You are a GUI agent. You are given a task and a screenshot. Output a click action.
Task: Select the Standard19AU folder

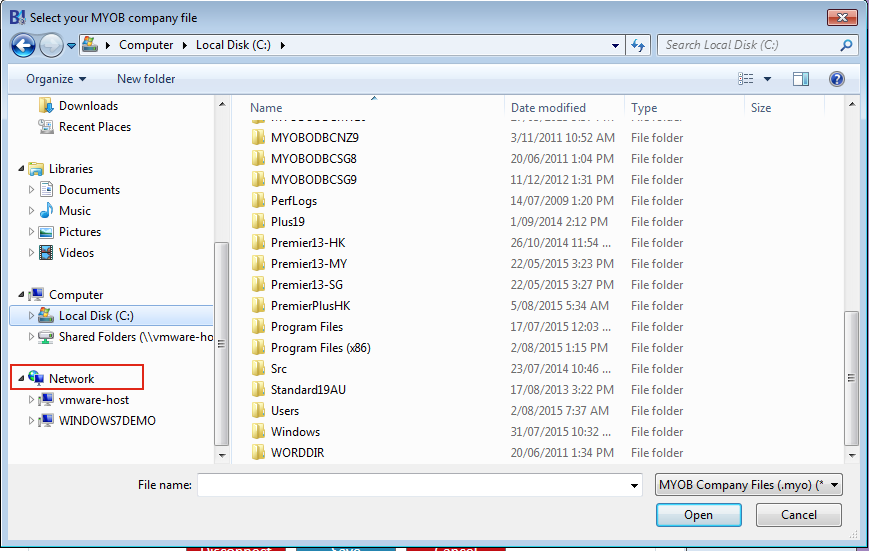tap(308, 390)
